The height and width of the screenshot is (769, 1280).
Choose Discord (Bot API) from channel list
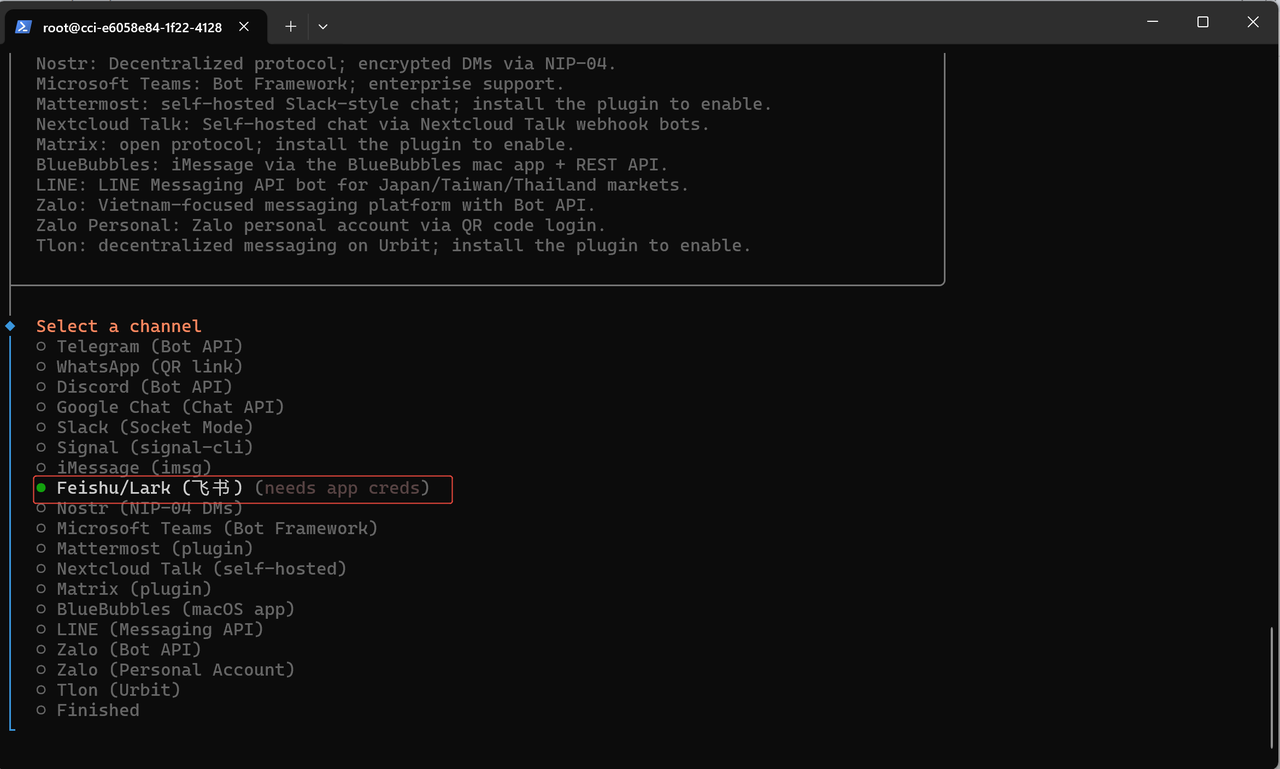click(144, 387)
